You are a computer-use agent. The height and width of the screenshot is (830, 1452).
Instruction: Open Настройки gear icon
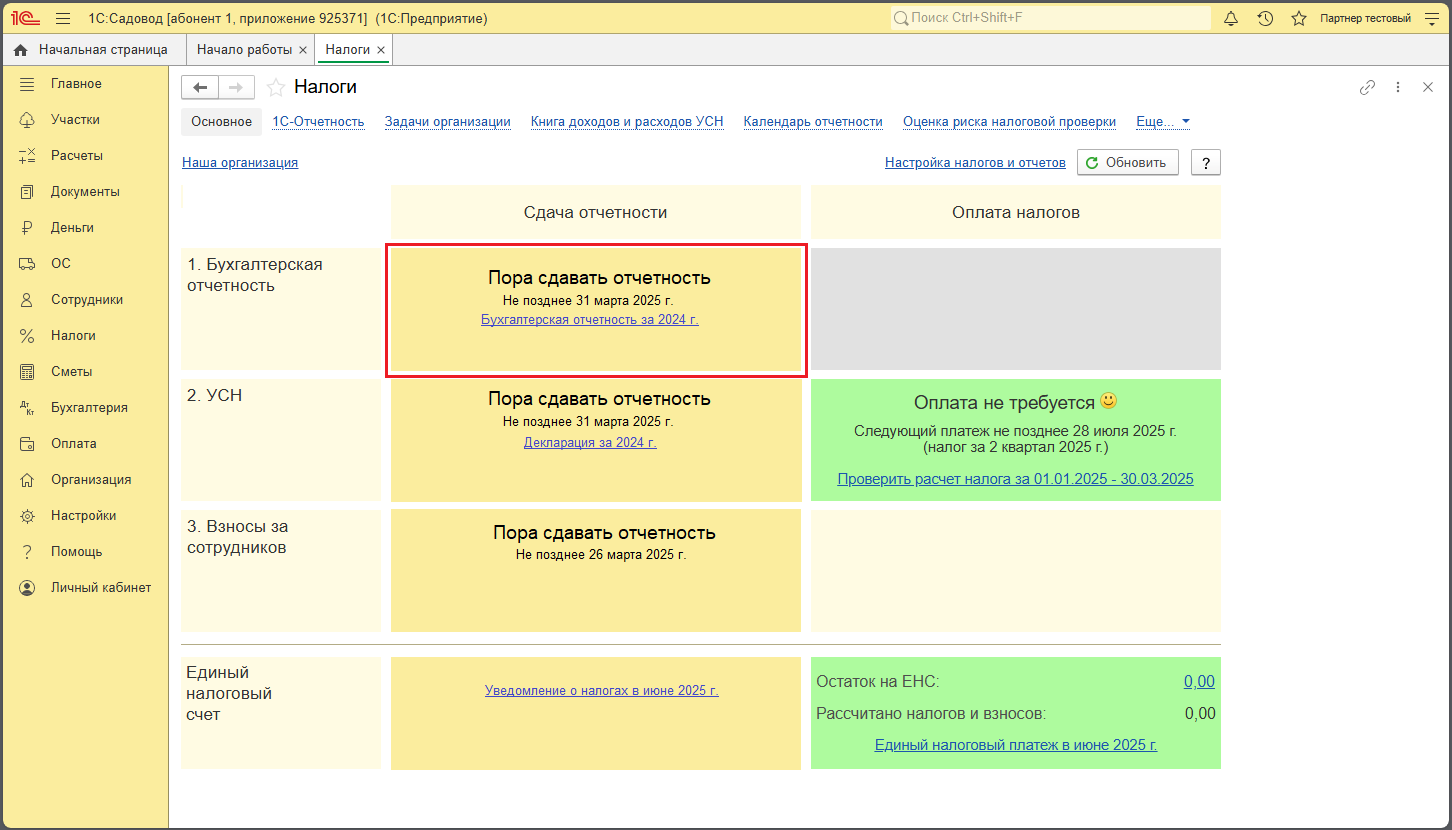27,516
